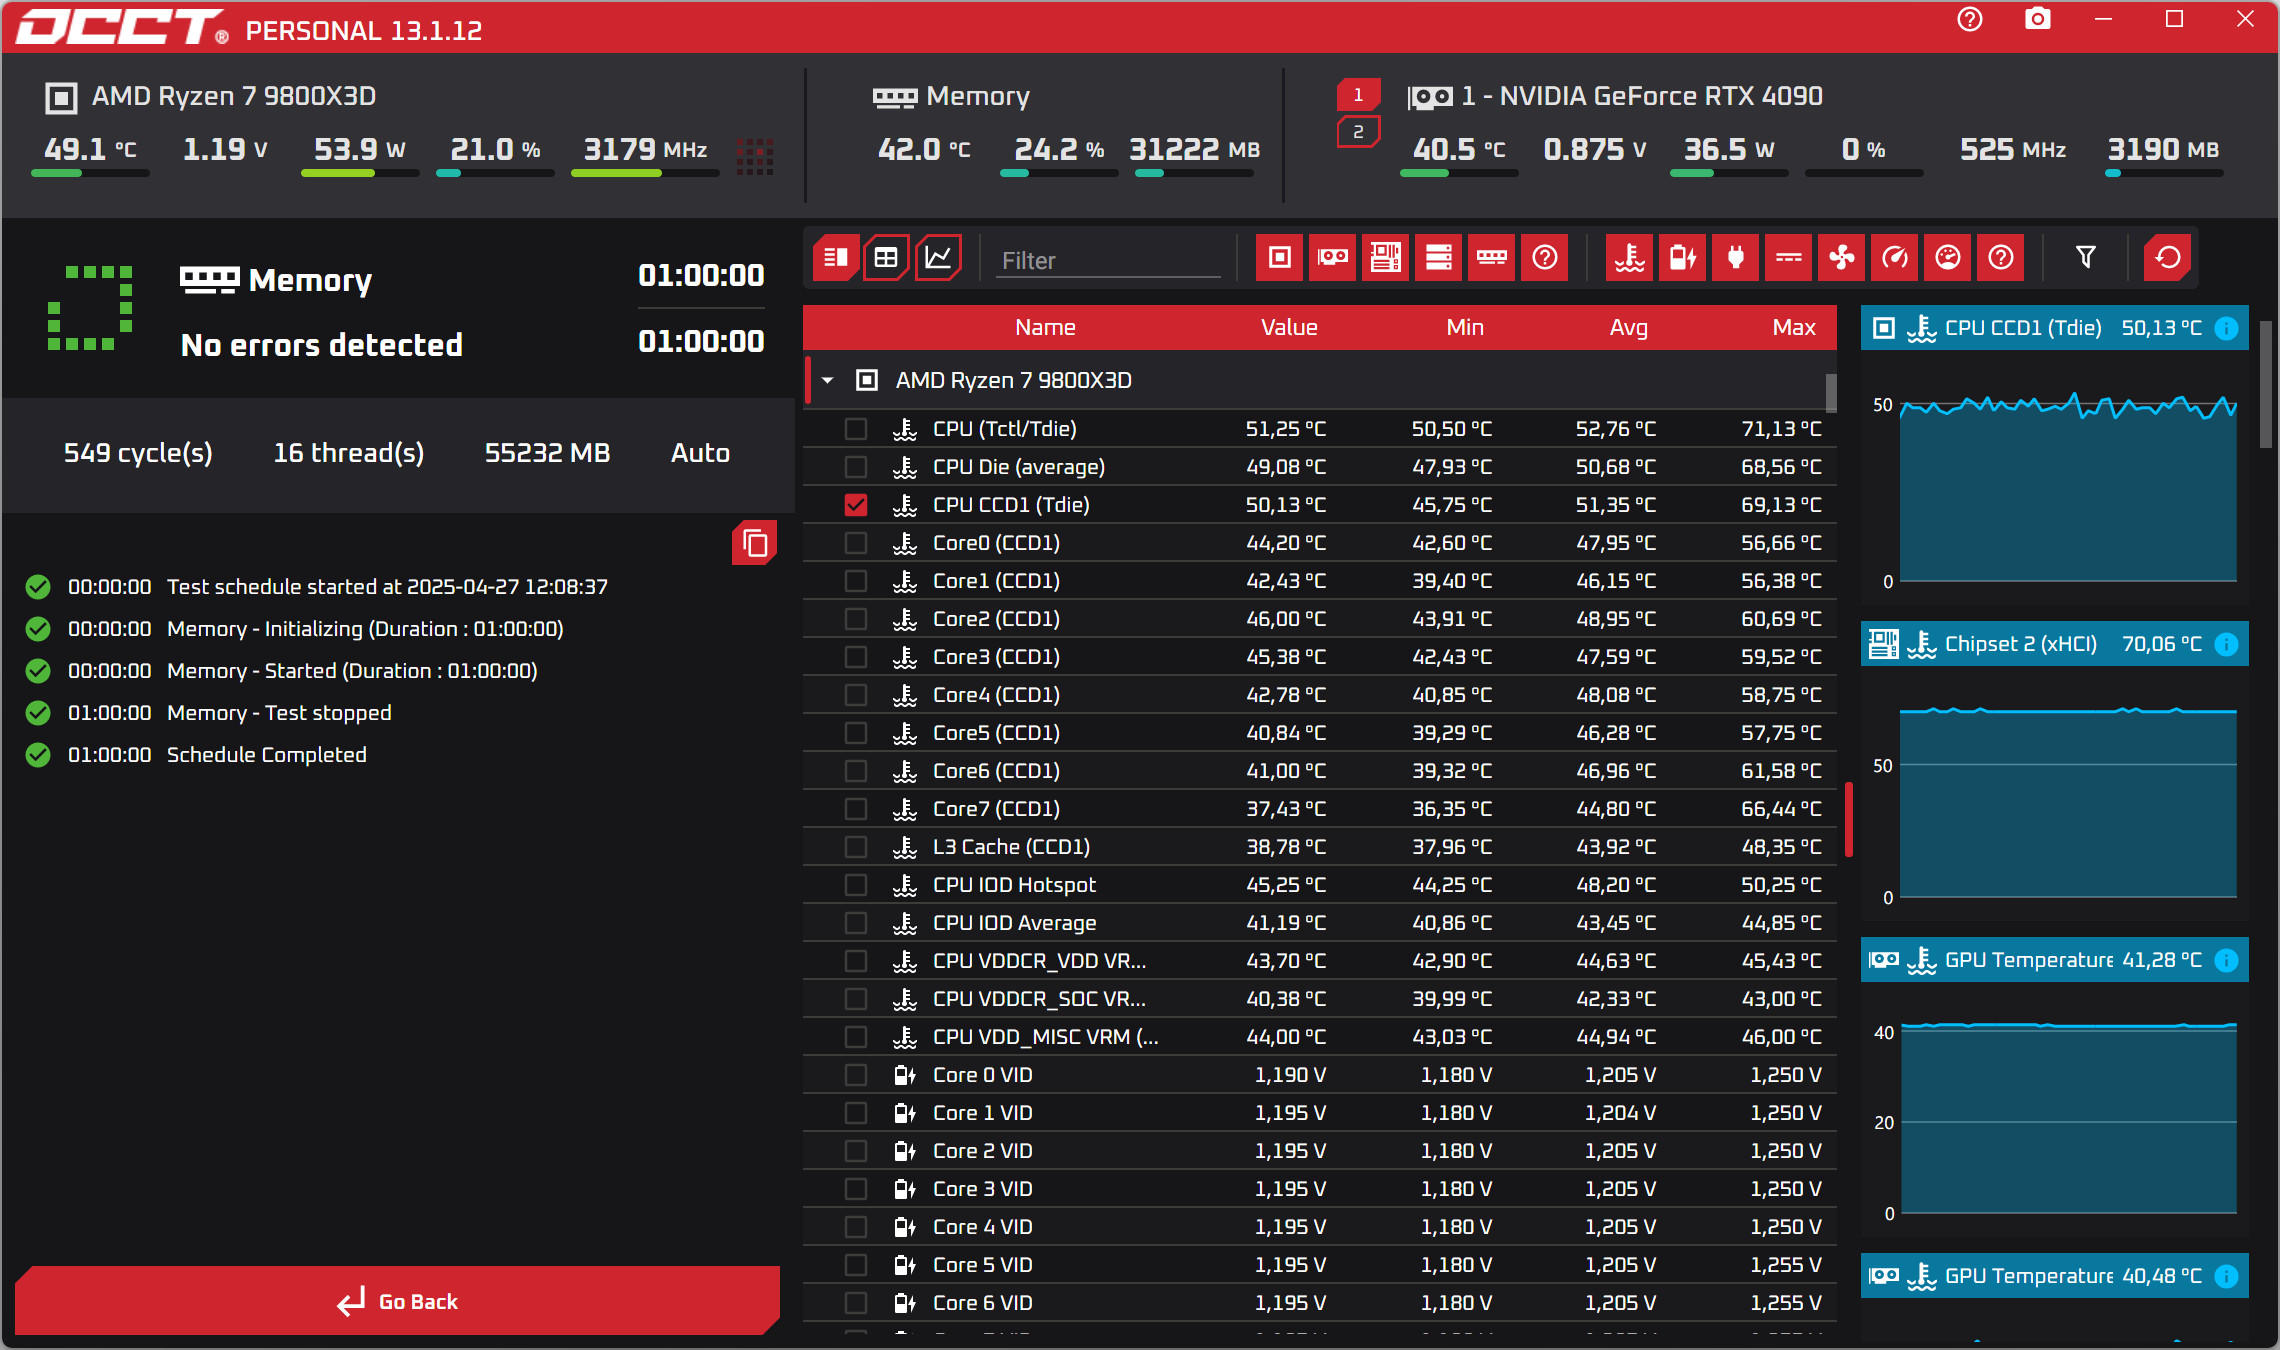Switch to the graph view mode

(x=938, y=259)
